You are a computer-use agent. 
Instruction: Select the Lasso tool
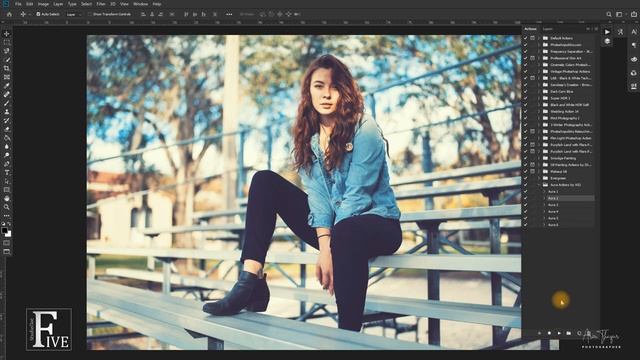(7, 51)
